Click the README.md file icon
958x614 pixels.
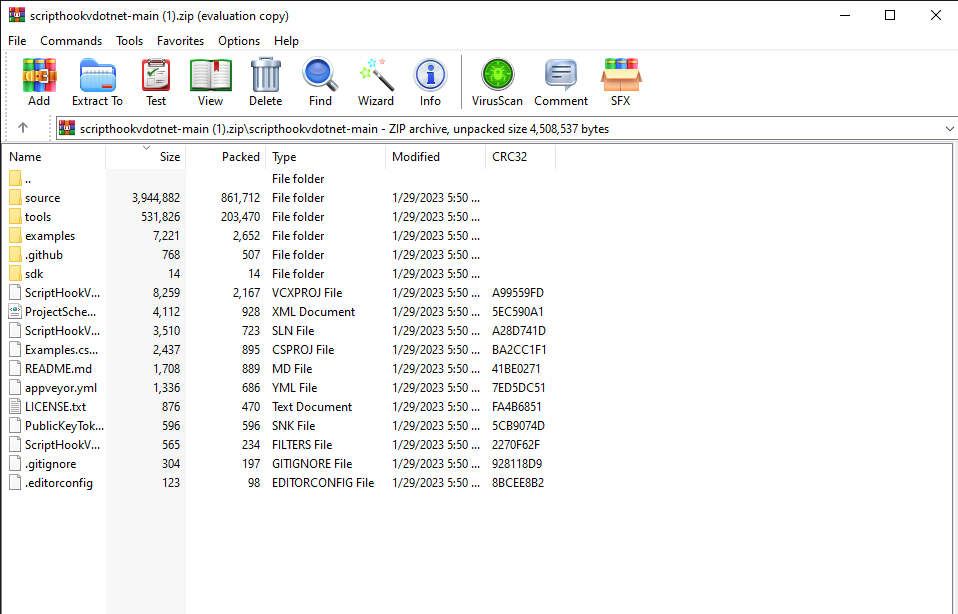pyautogui.click(x=15, y=368)
